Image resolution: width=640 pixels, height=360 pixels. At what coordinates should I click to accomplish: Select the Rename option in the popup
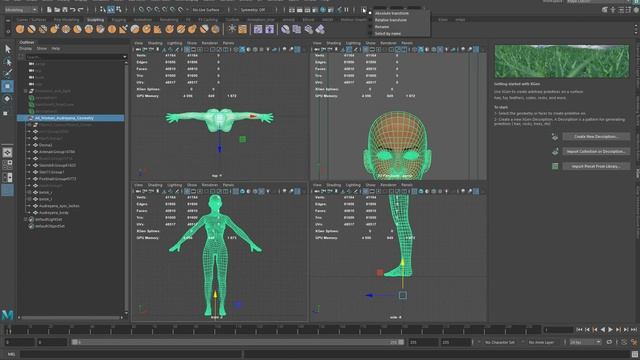pyautogui.click(x=382, y=27)
